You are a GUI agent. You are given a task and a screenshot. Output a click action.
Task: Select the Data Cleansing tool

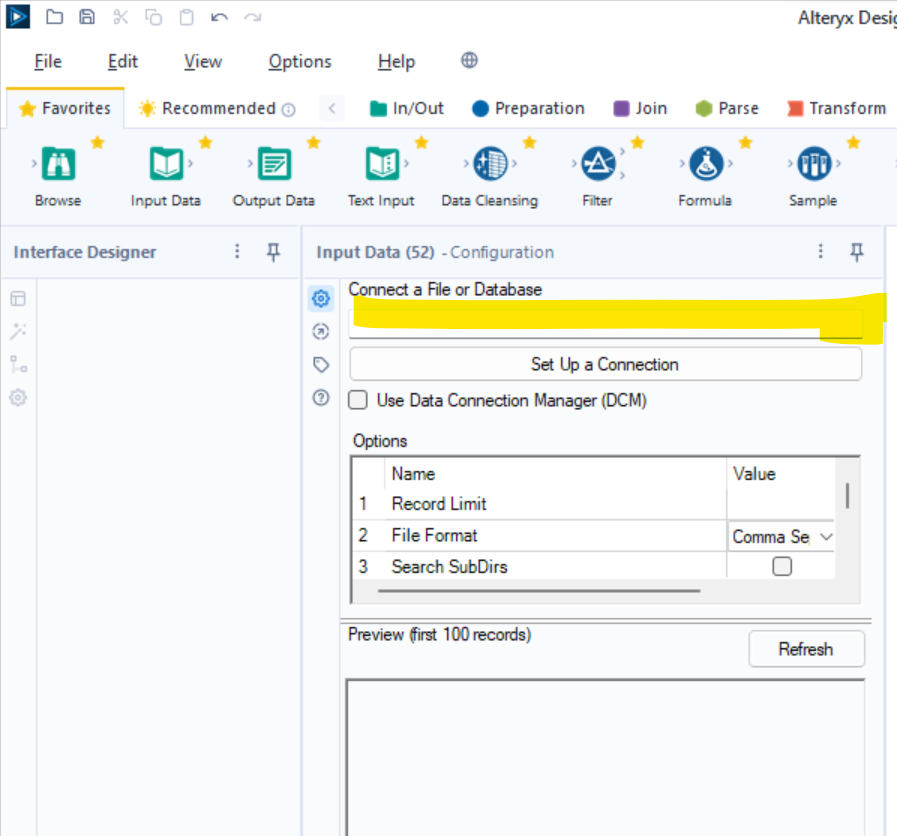click(489, 165)
